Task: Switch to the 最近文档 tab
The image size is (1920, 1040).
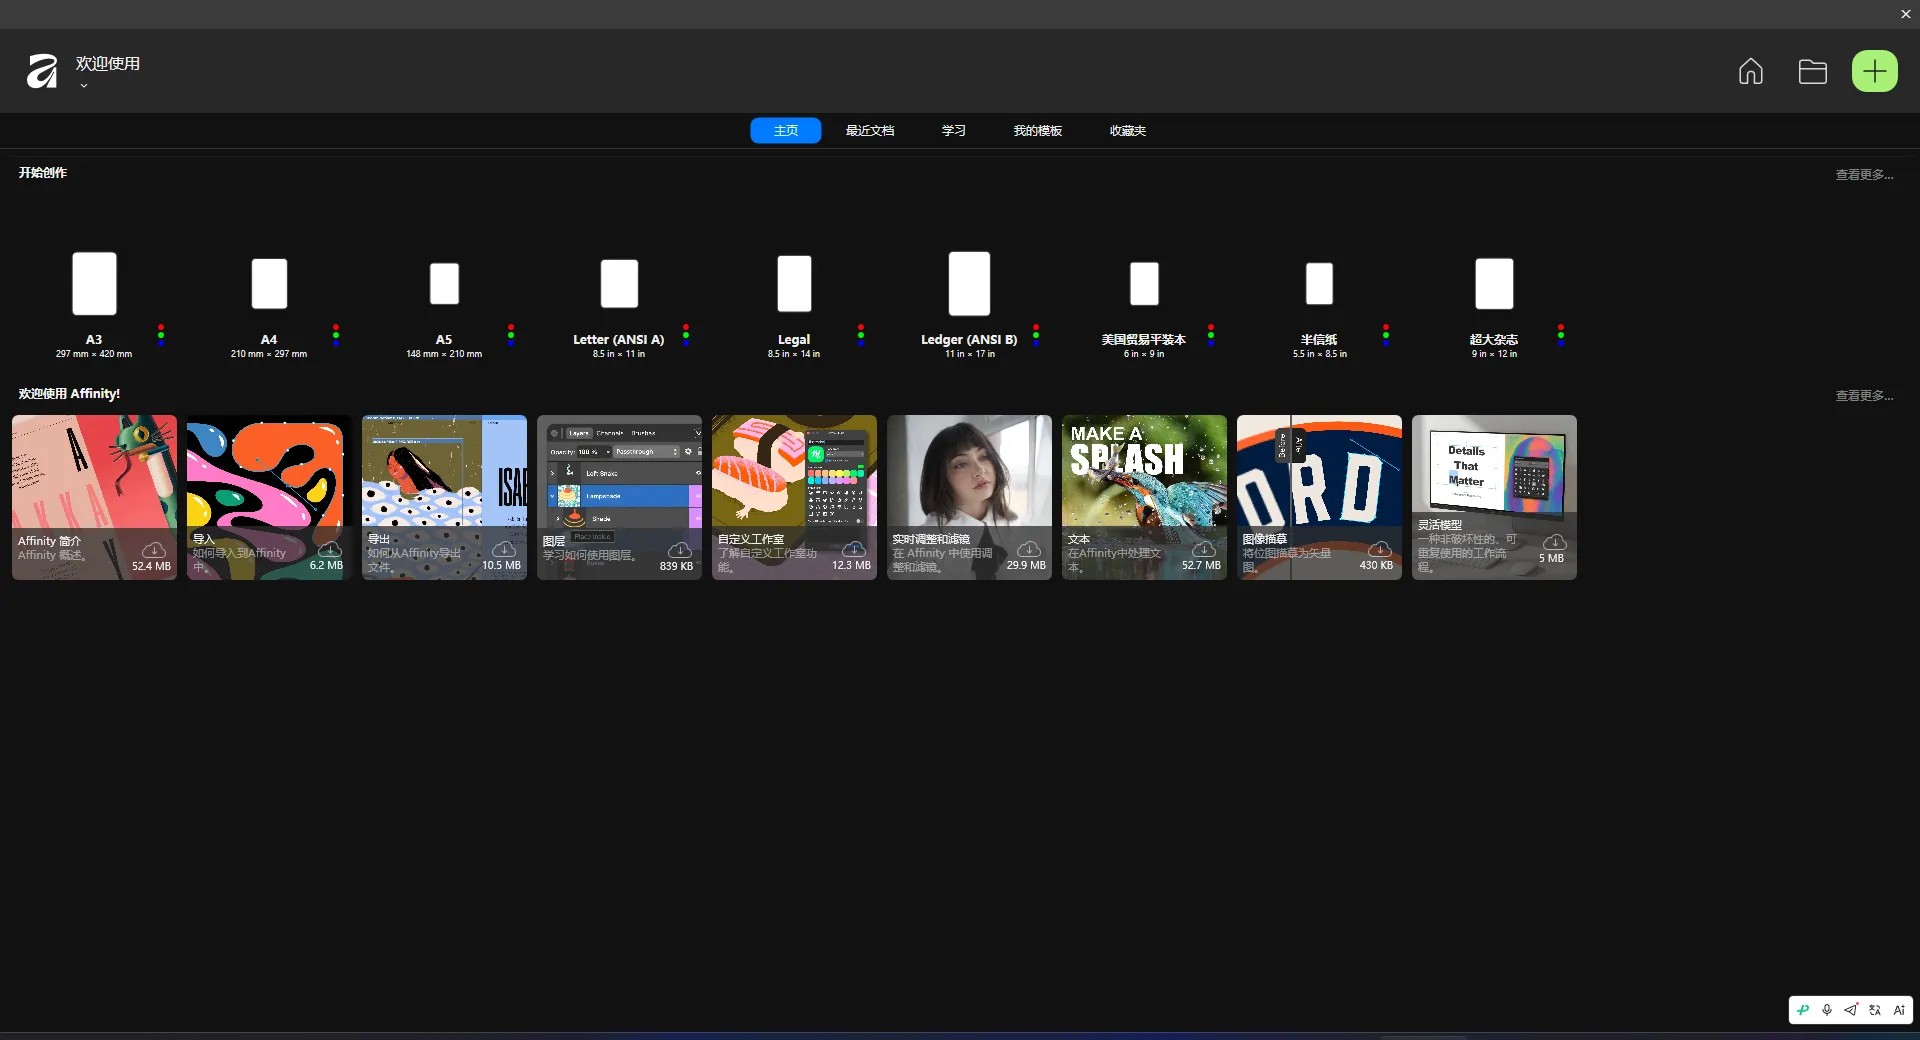Action: click(870, 131)
